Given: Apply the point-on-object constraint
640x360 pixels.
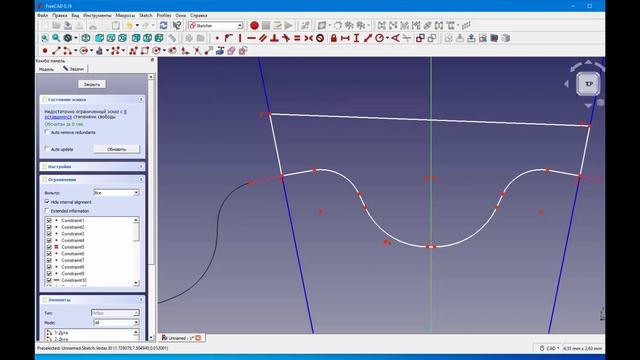Looking at the screenshot, I should [x=228, y=38].
